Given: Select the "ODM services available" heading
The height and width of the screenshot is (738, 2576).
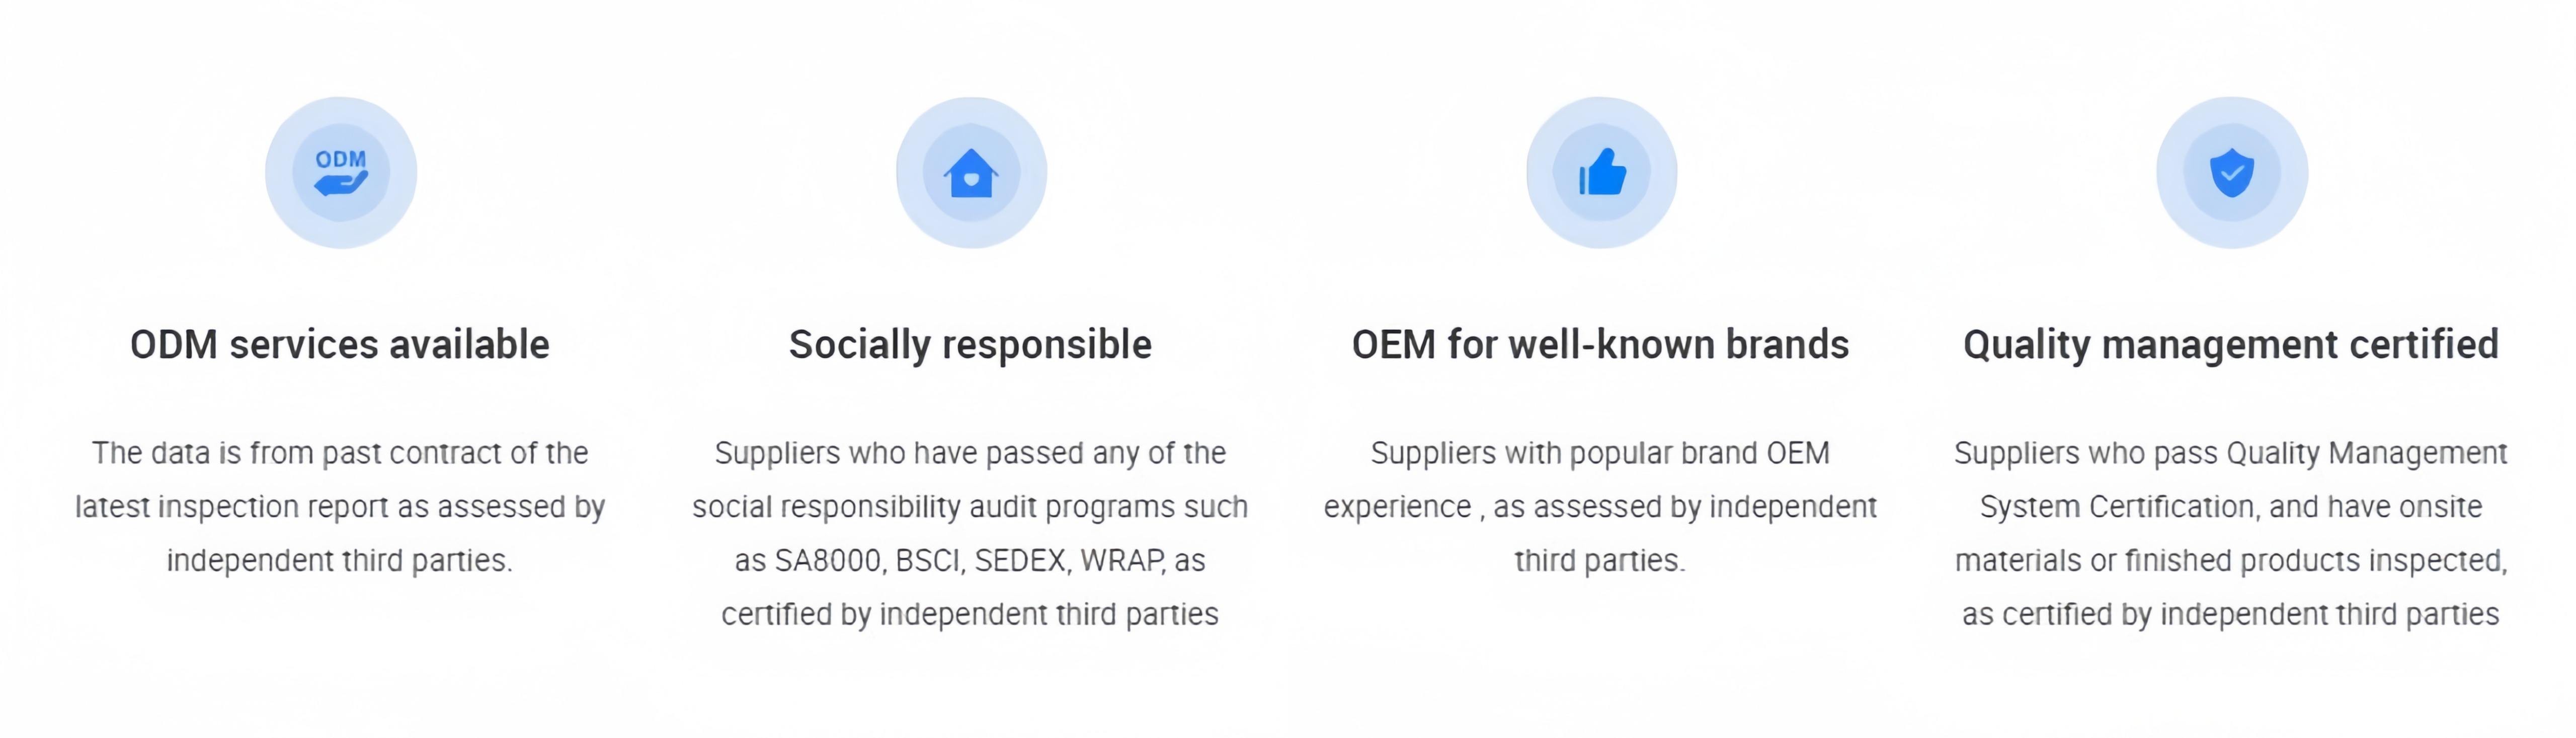Looking at the screenshot, I should click(340, 345).
